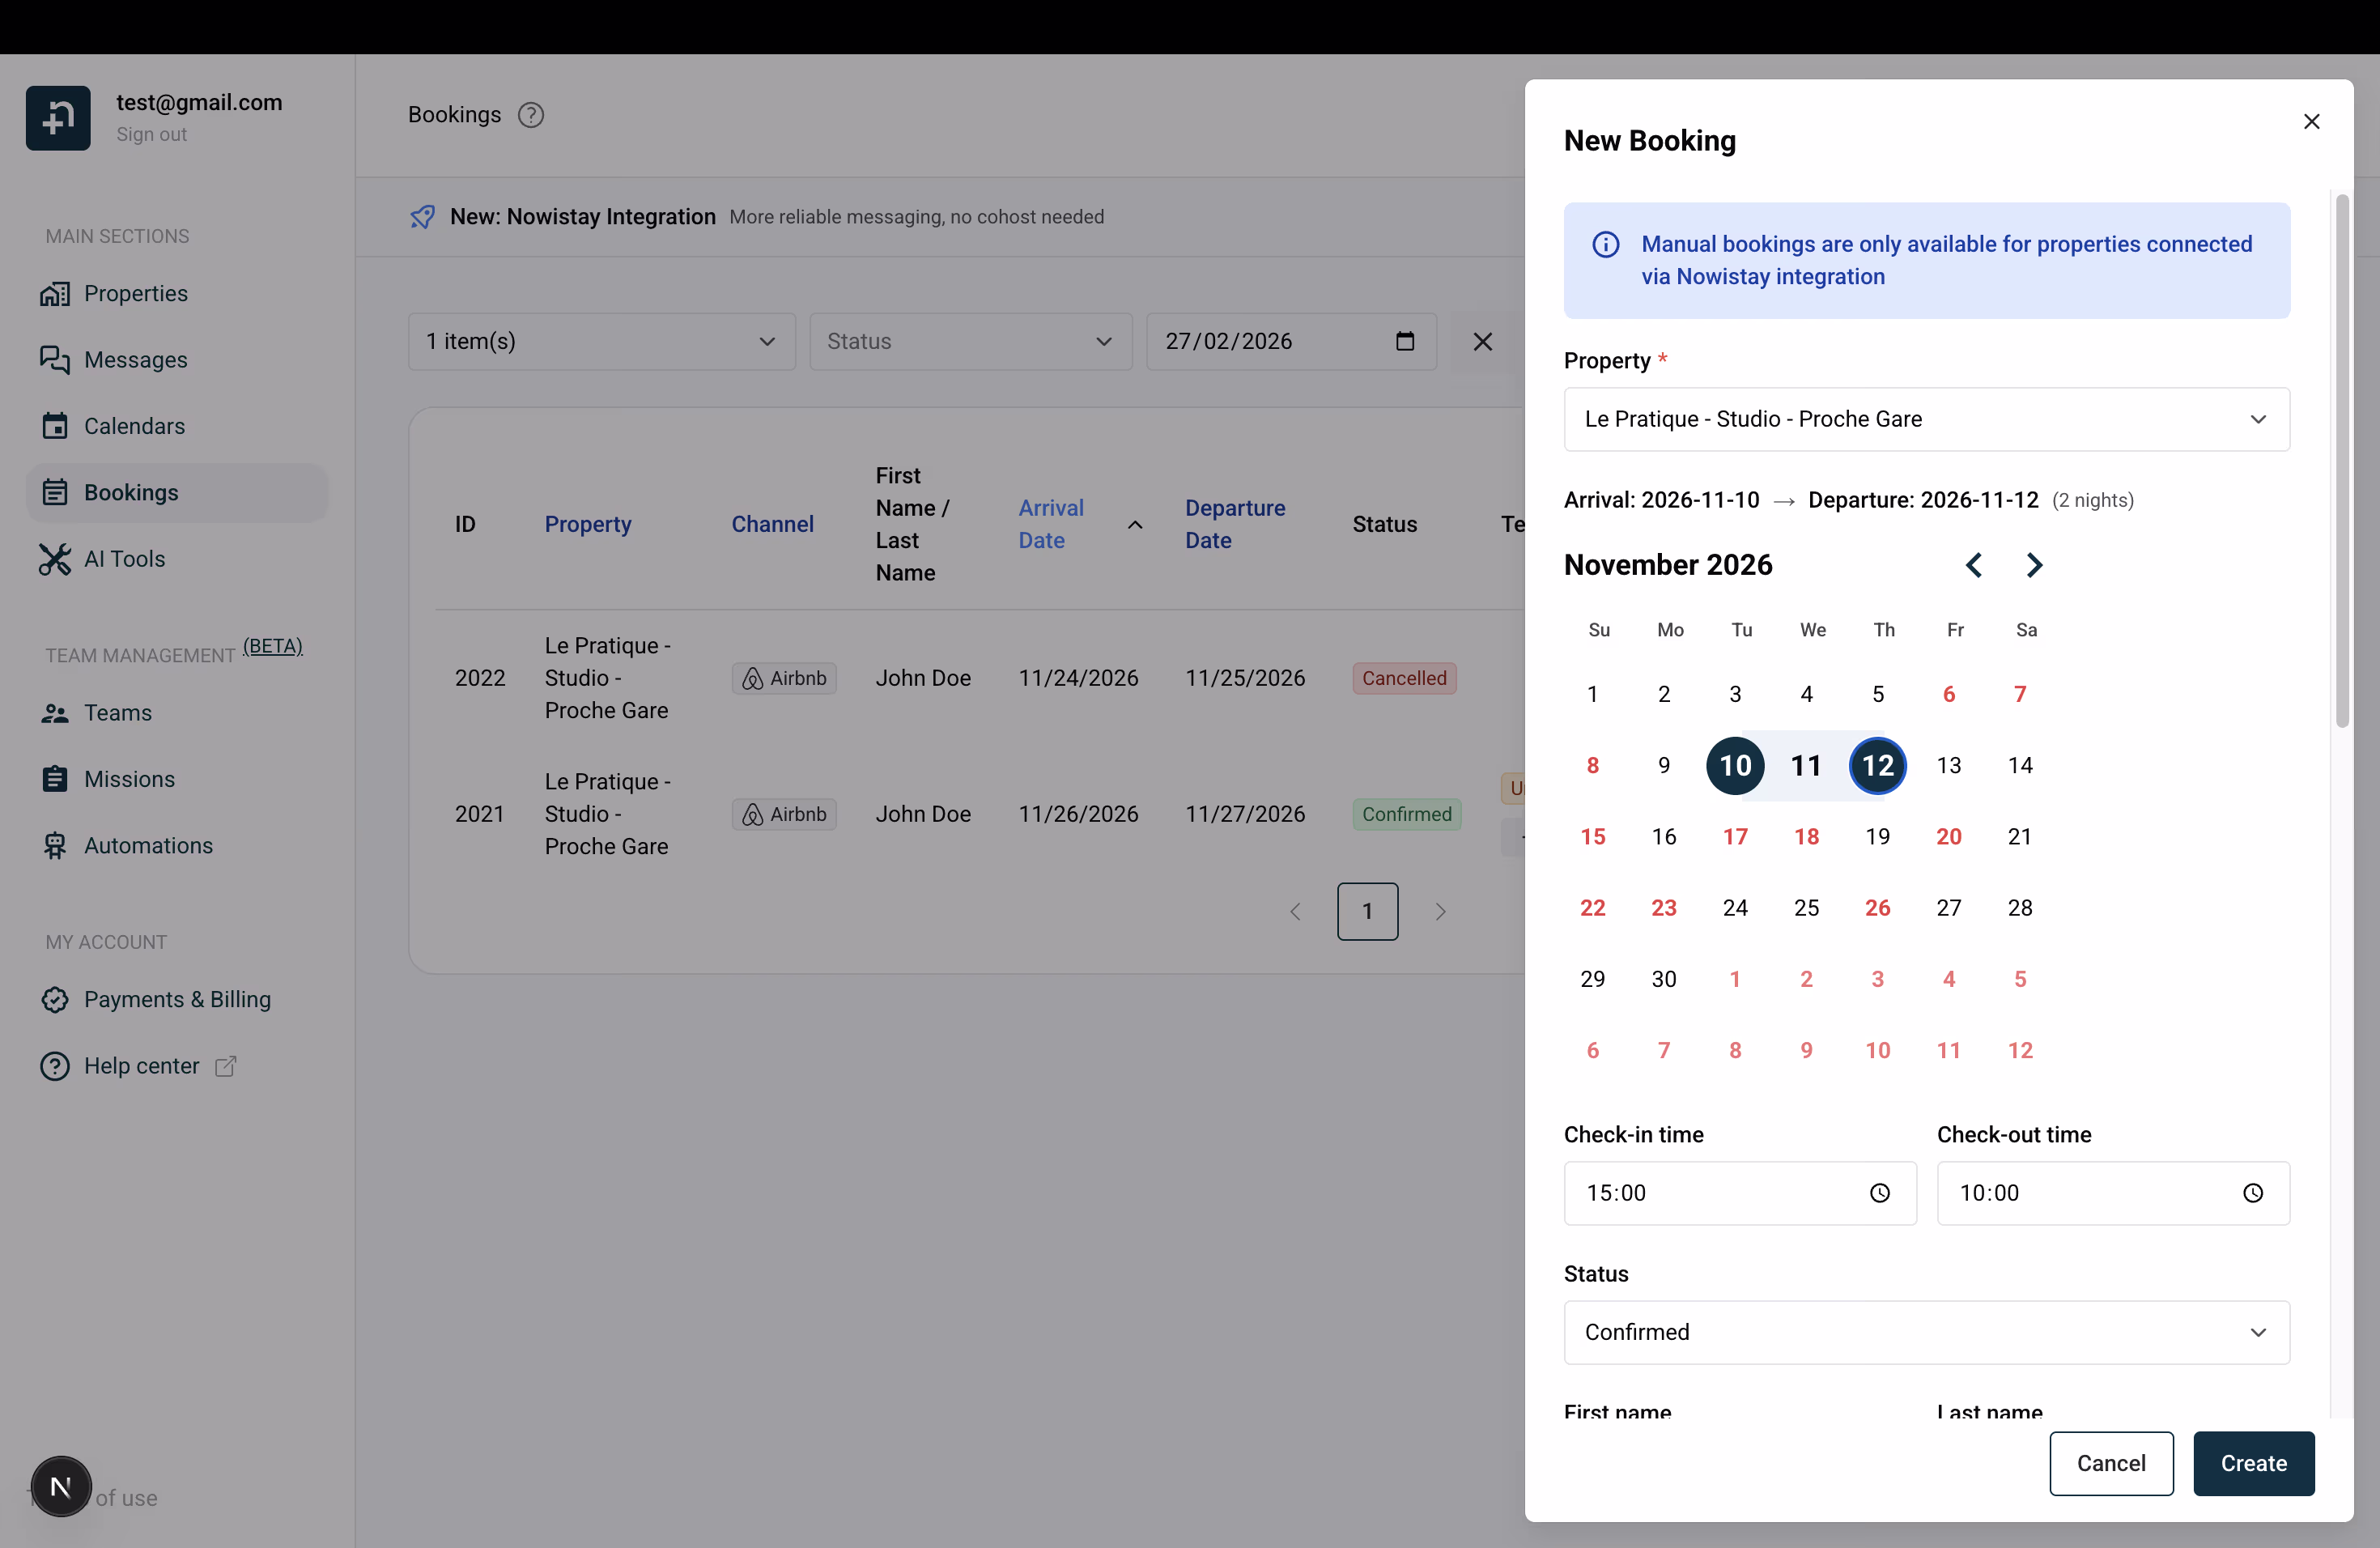Open Help center link

(141, 1066)
